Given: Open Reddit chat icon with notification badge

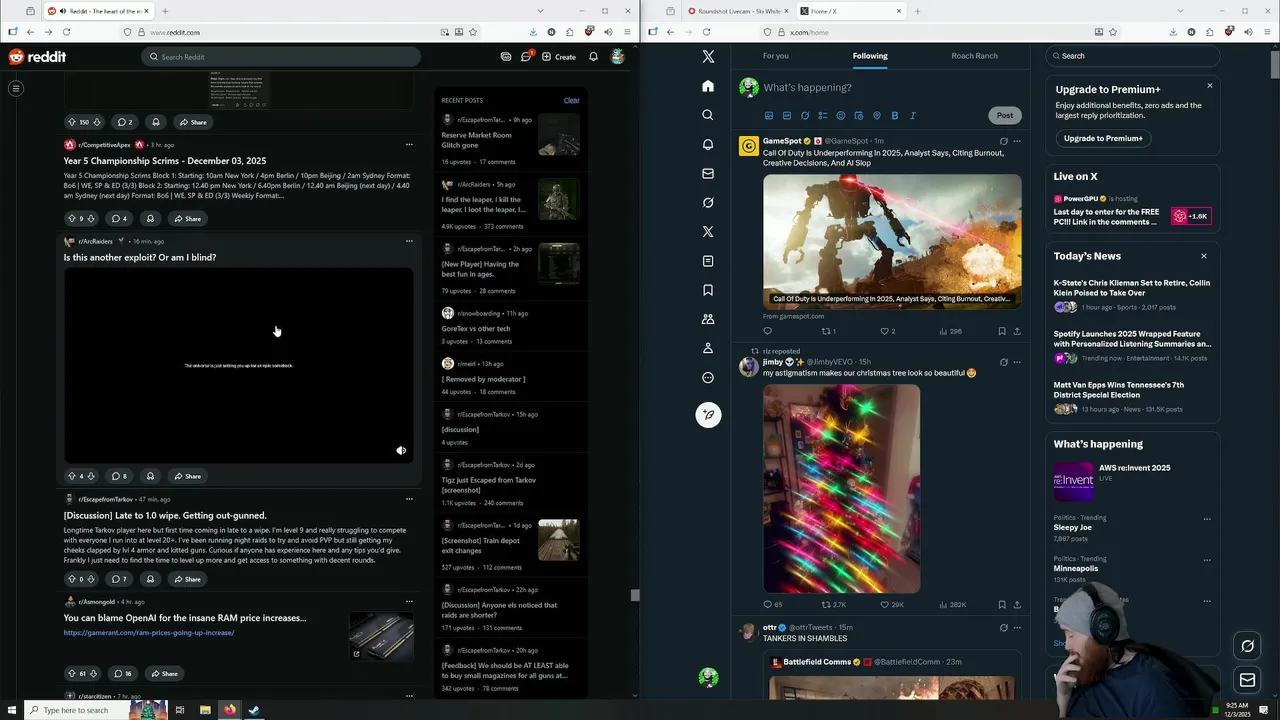Looking at the screenshot, I should click(x=526, y=57).
